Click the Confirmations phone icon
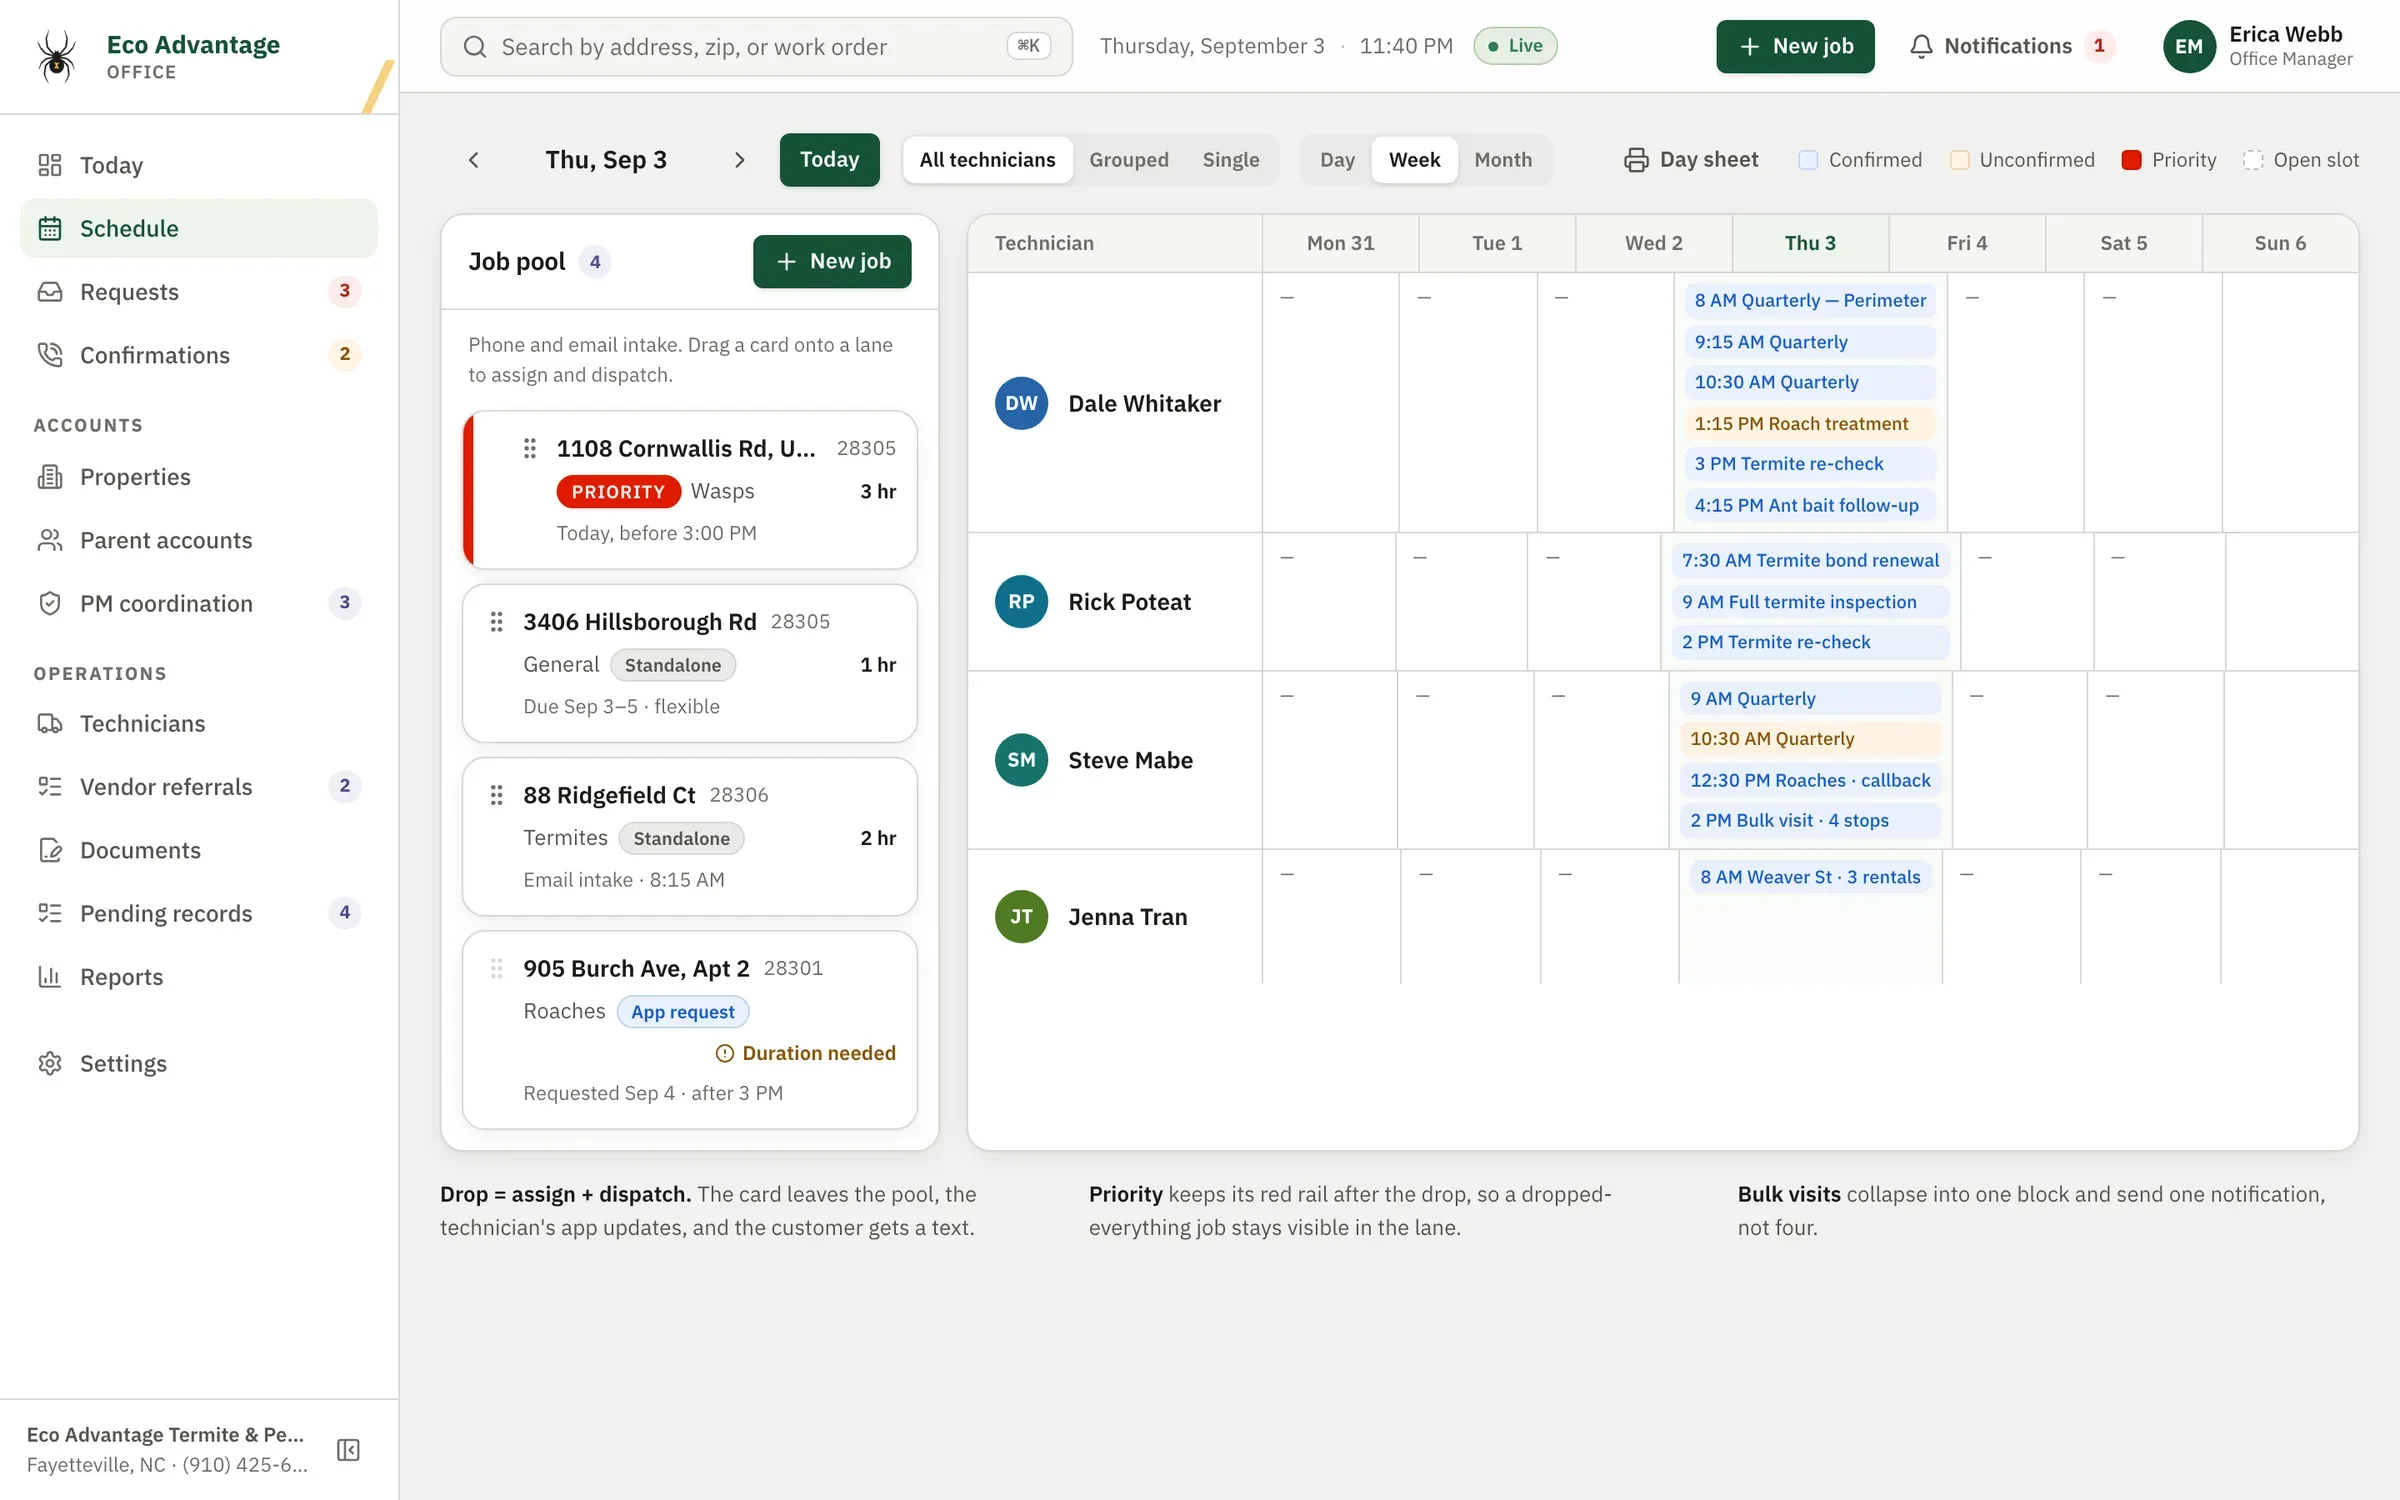This screenshot has height=1500, width=2400. click(x=50, y=355)
